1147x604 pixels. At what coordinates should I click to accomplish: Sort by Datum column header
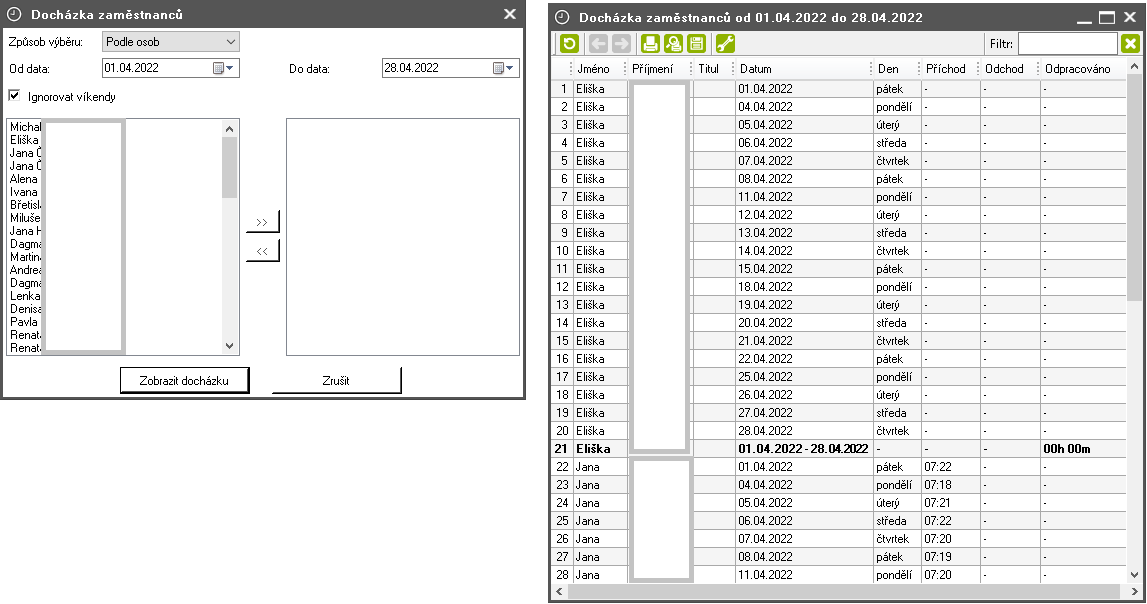(x=756, y=69)
